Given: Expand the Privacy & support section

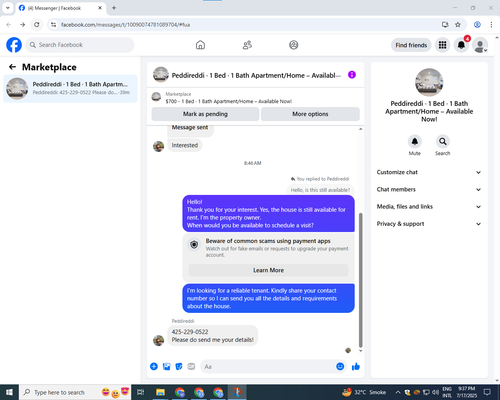Looking at the screenshot, I should point(429,224).
